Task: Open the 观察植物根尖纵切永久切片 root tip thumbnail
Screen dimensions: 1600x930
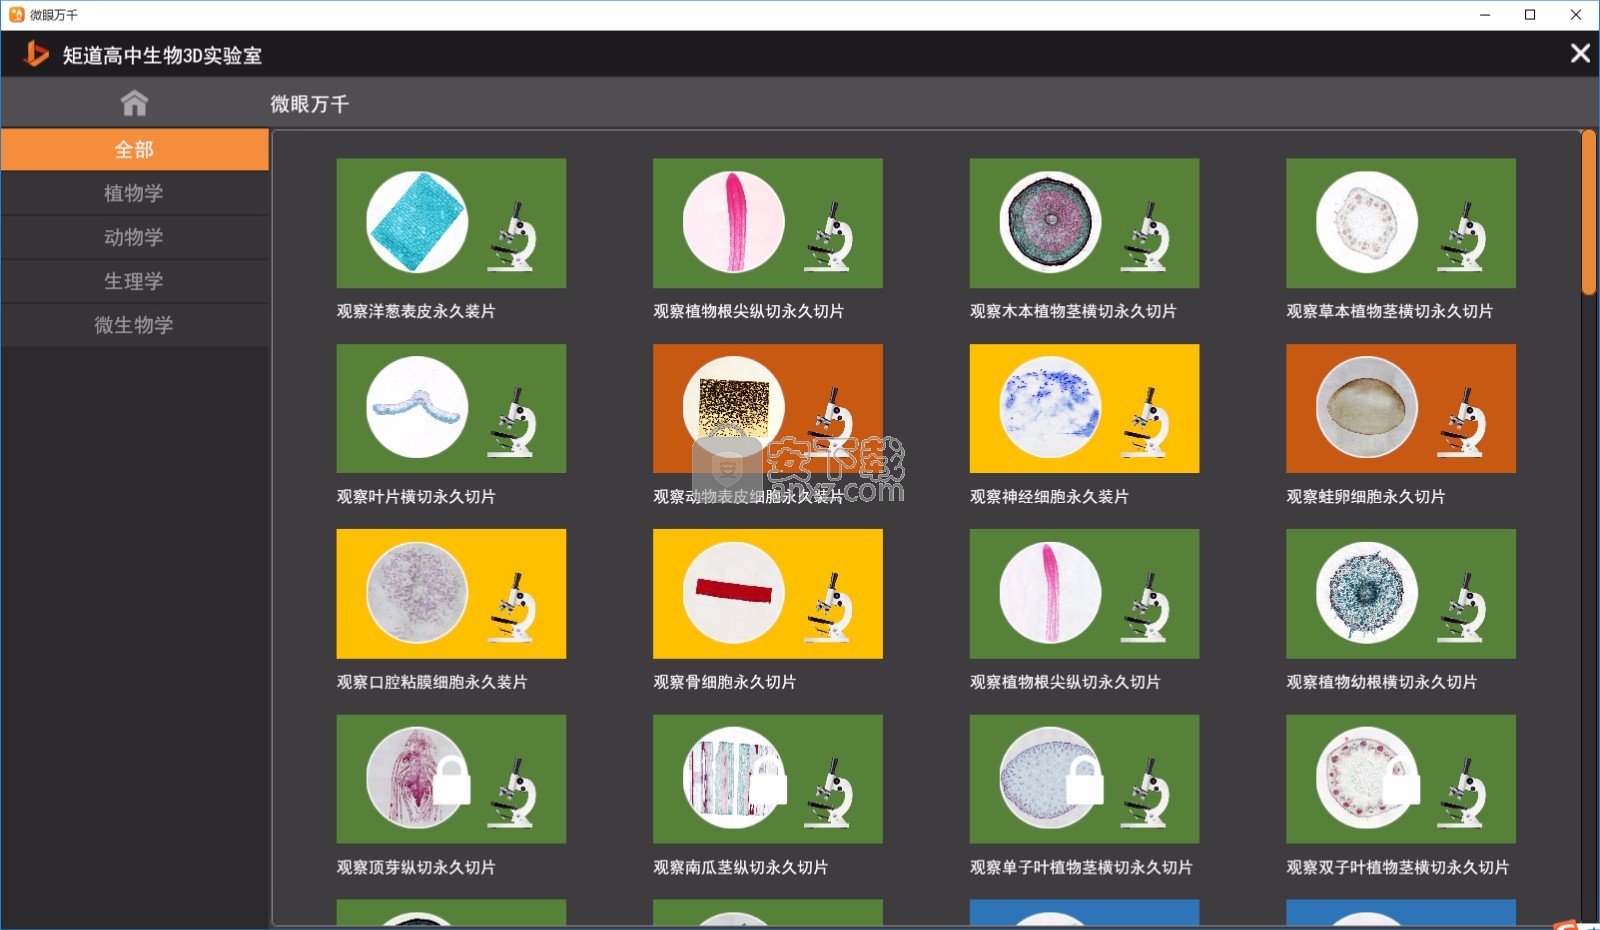Action: click(x=734, y=222)
